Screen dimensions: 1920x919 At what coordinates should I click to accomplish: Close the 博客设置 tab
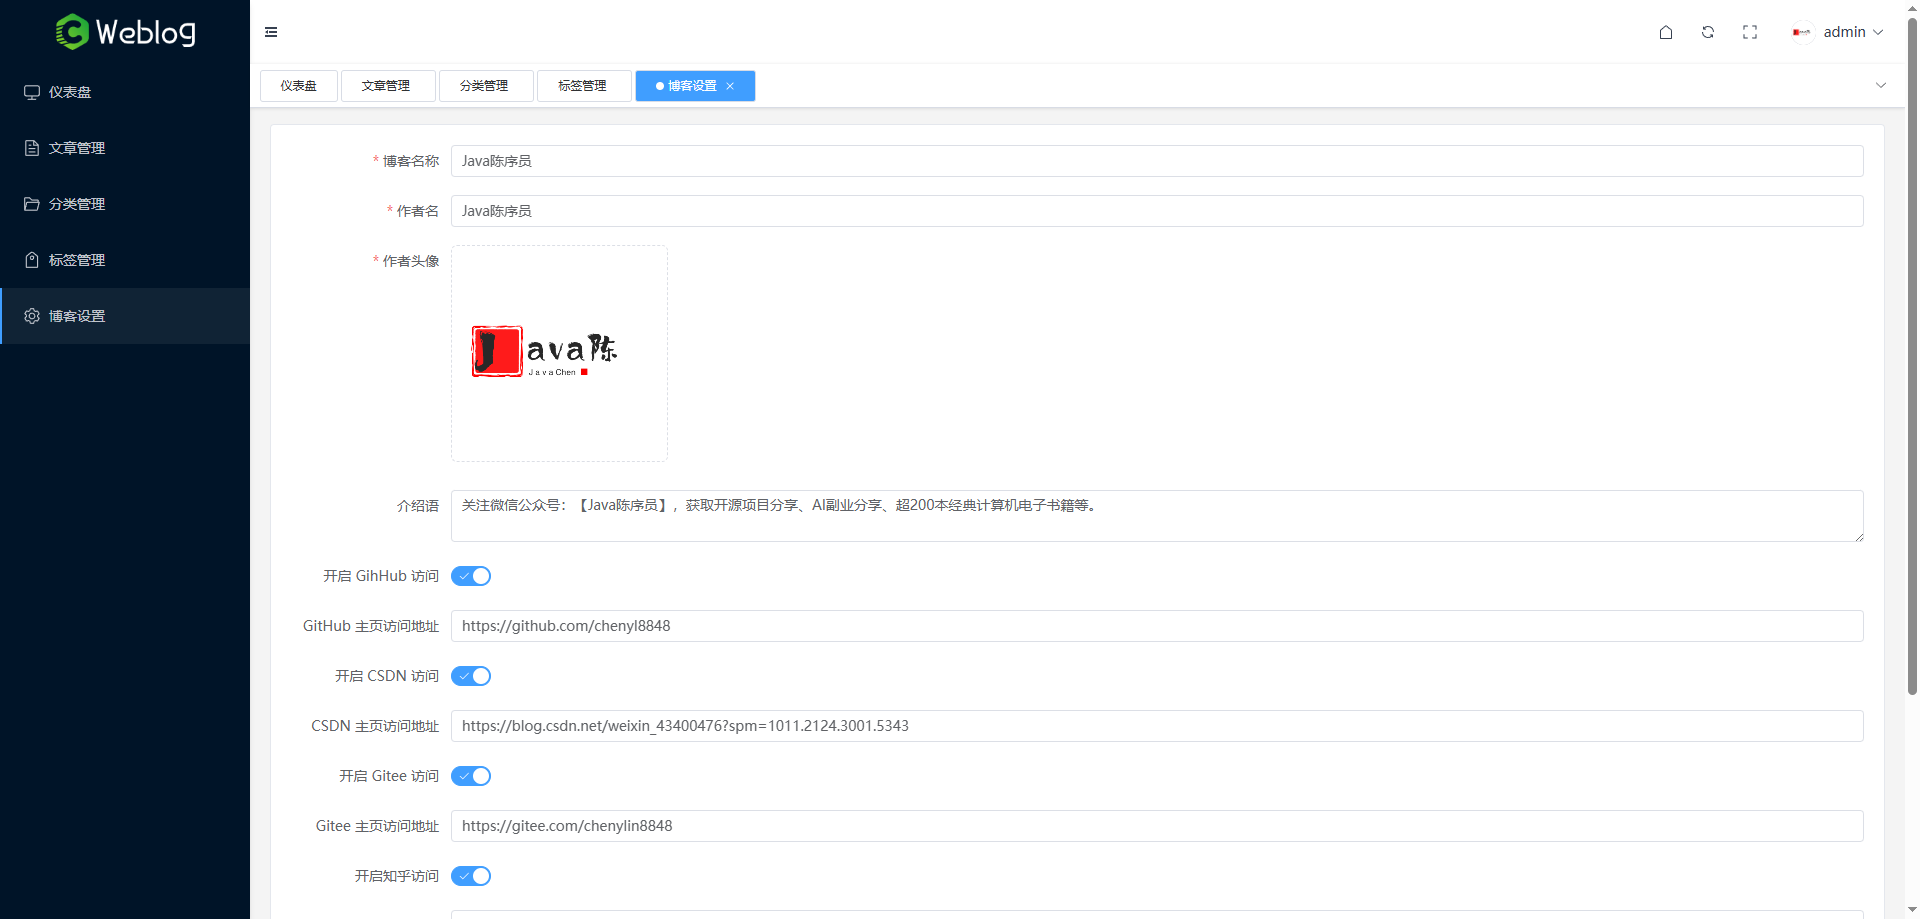point(730,86)
